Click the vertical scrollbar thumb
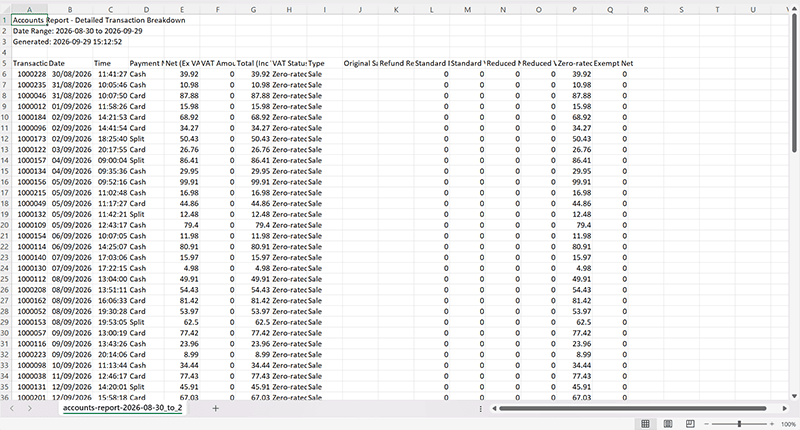This screenshot has height=430, width=800. [x=794, y=83]
